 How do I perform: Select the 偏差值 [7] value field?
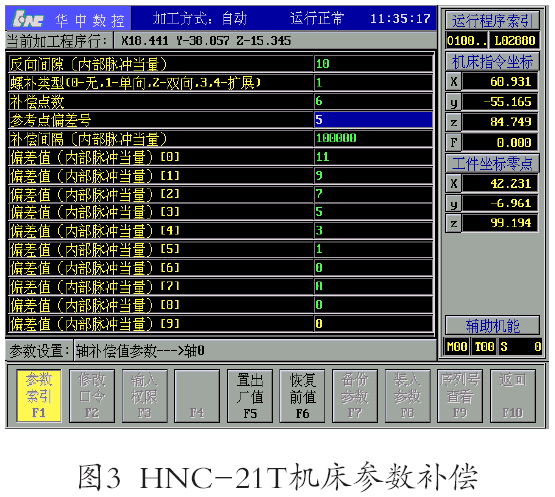(x=373, y=287)
